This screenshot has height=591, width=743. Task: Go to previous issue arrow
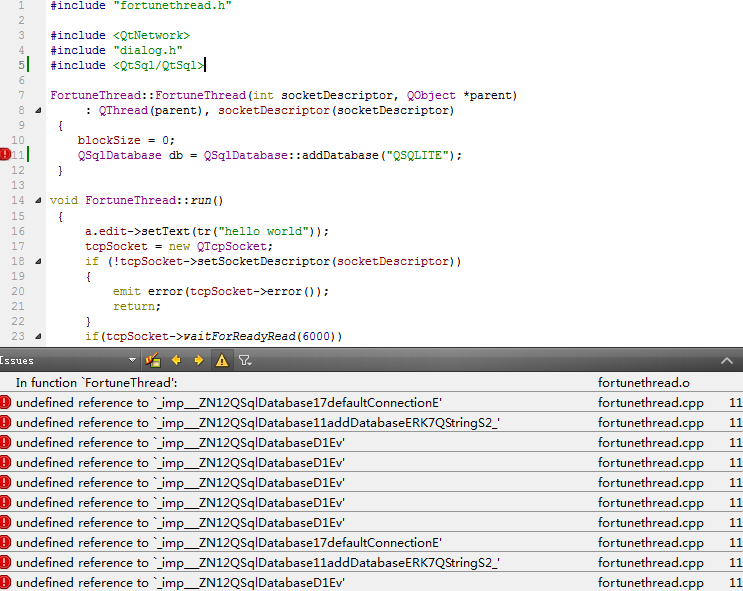point(176,361)
